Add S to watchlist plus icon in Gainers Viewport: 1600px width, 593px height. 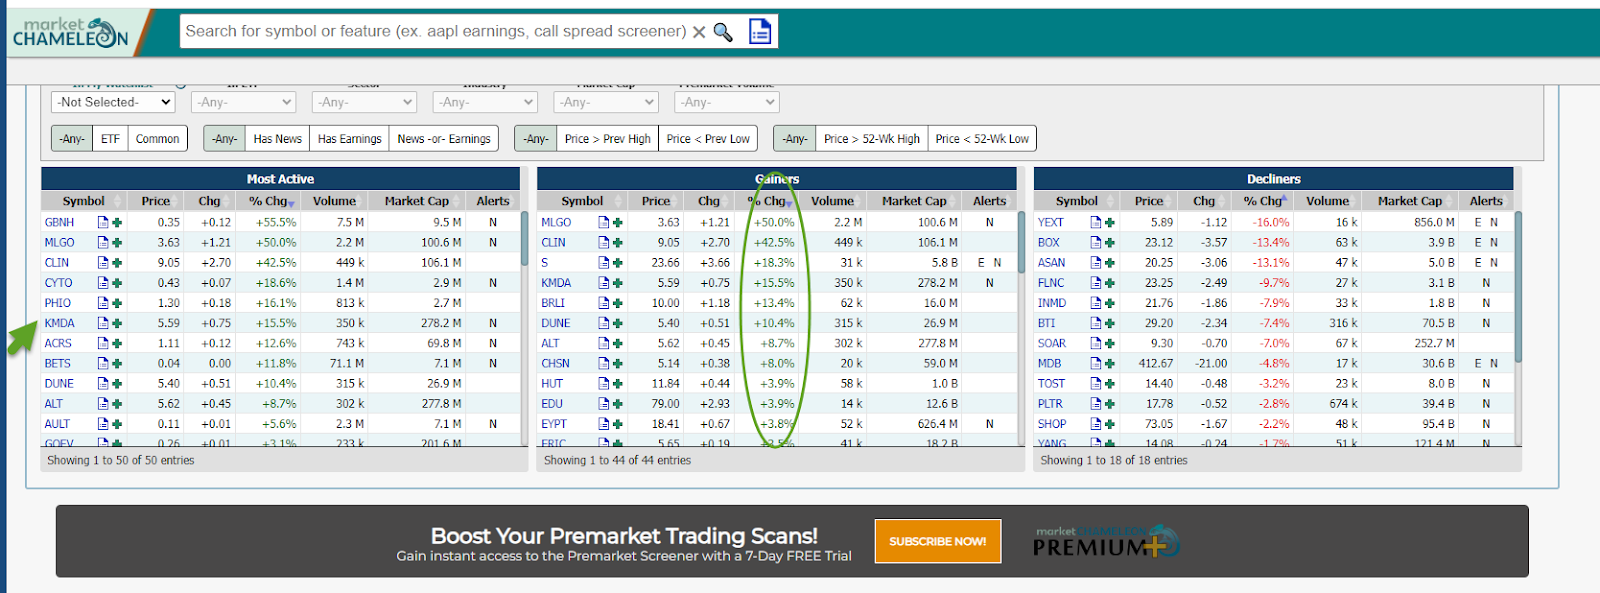click(617, 263)
